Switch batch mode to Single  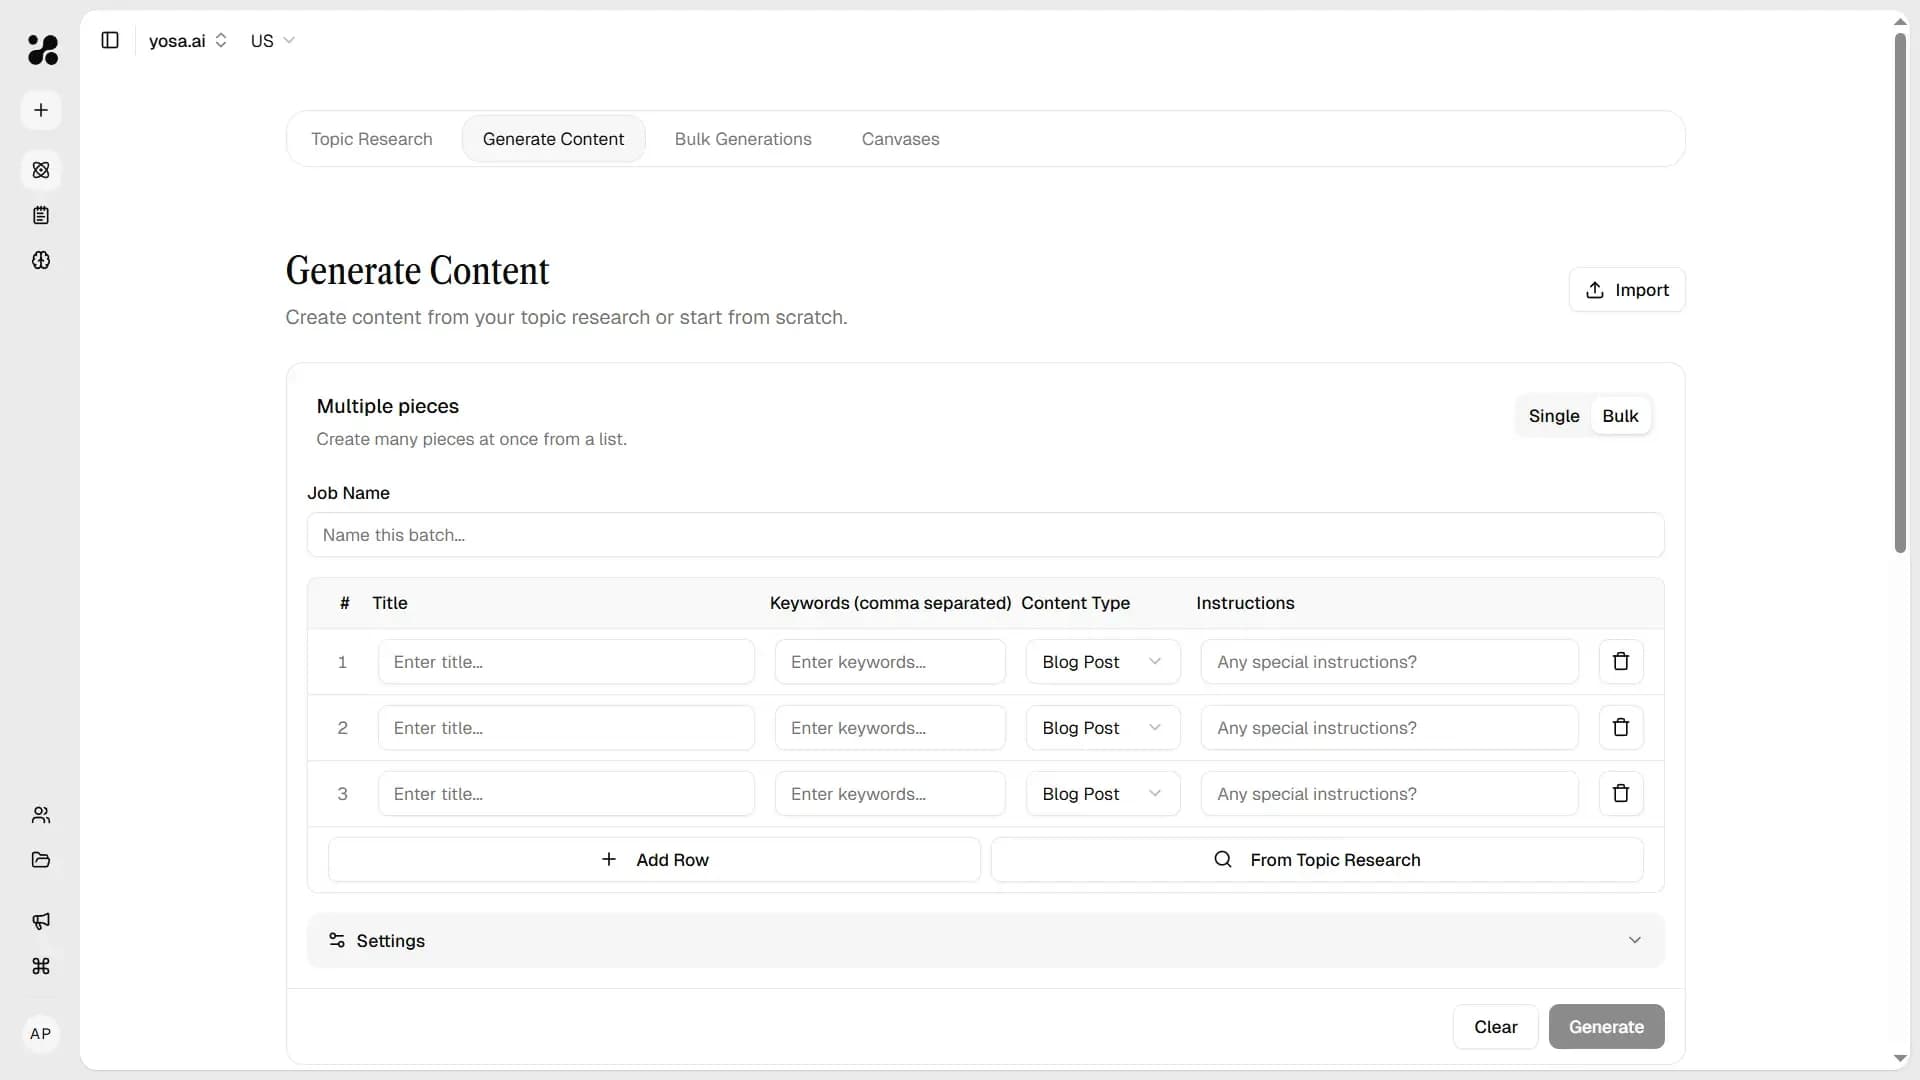pos(1554,415)
